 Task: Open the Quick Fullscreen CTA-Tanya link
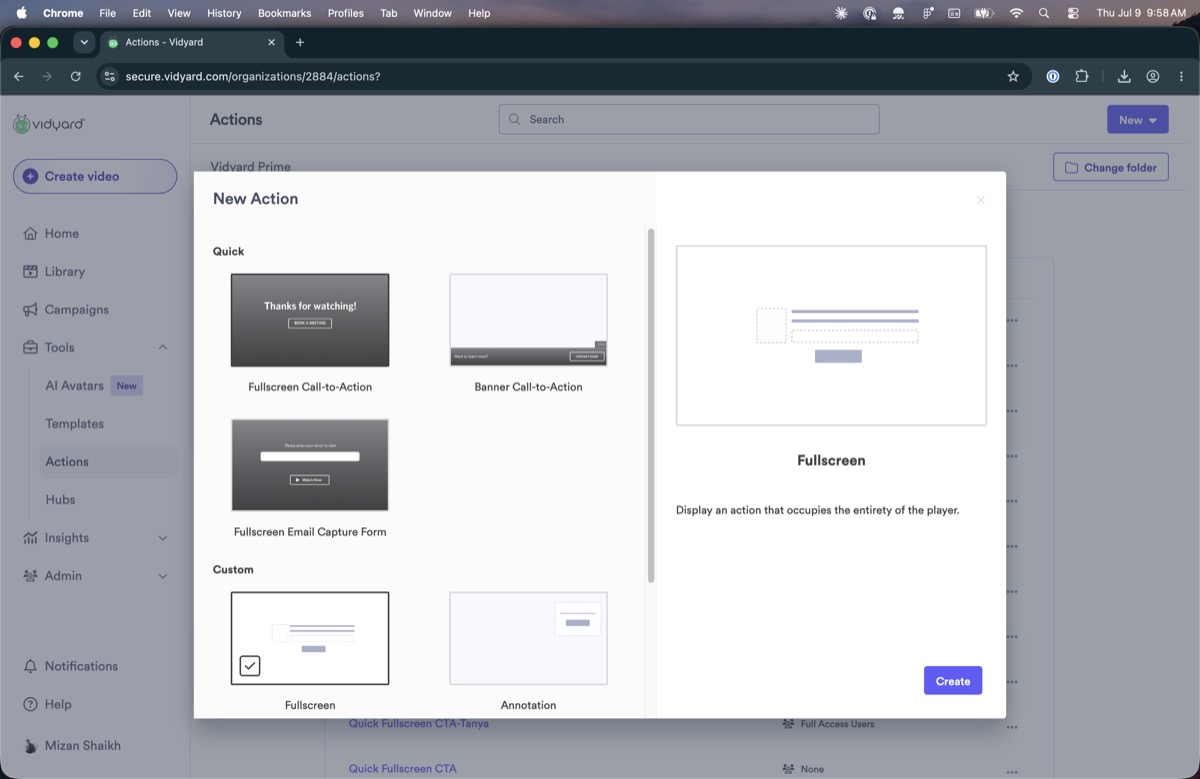(x=418, y=723)
